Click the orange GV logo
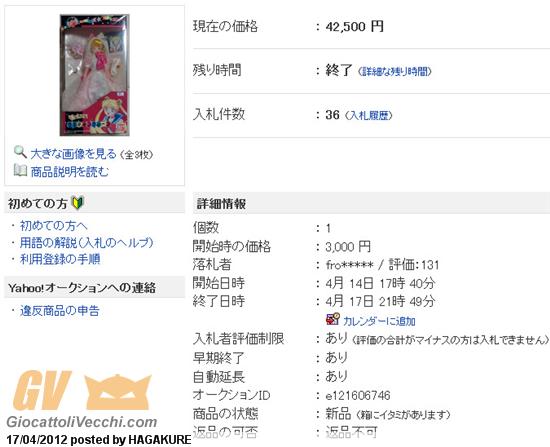This screenshot has height=447, width=550. 41,391
